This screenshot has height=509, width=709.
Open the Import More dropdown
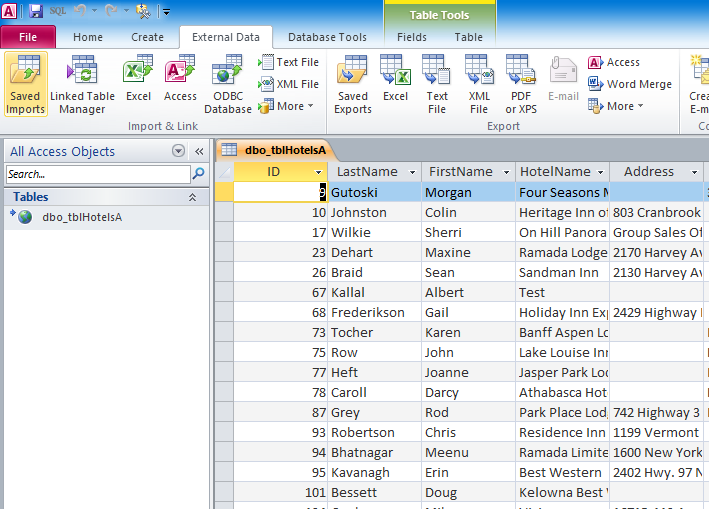[x=286, y=106]
